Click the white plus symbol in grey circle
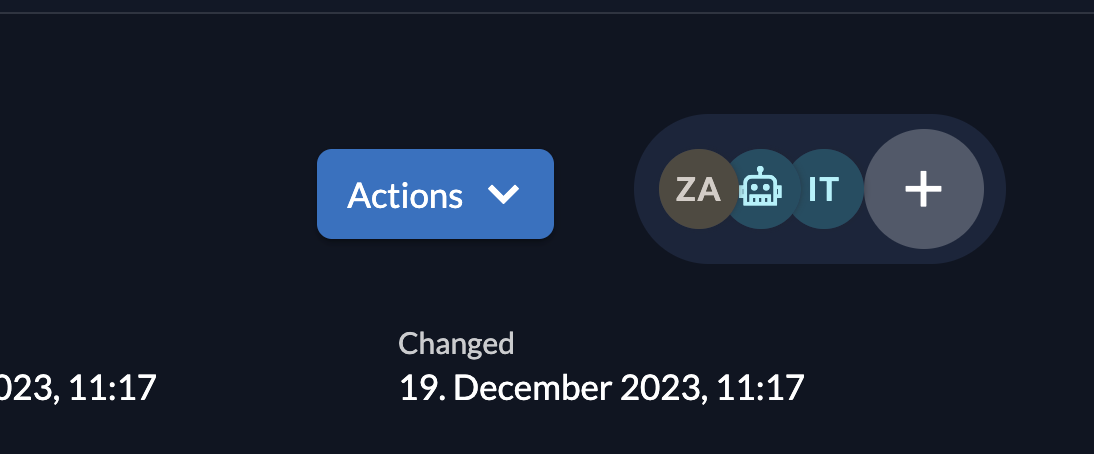 tap(924, 189)
